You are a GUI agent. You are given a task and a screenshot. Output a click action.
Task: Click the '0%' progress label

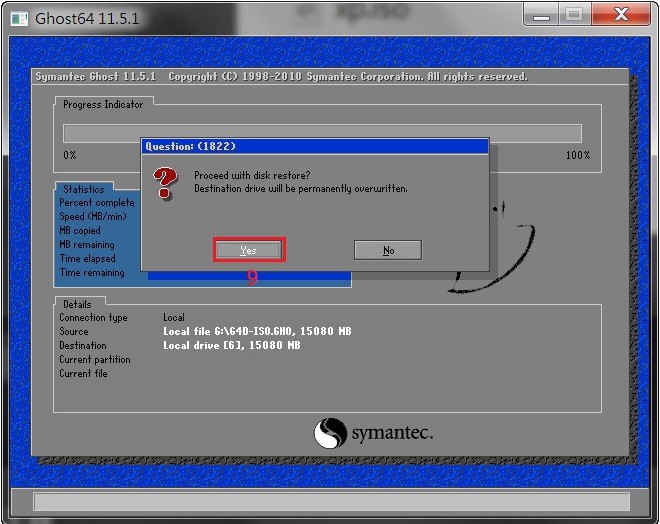pos(70,155)
